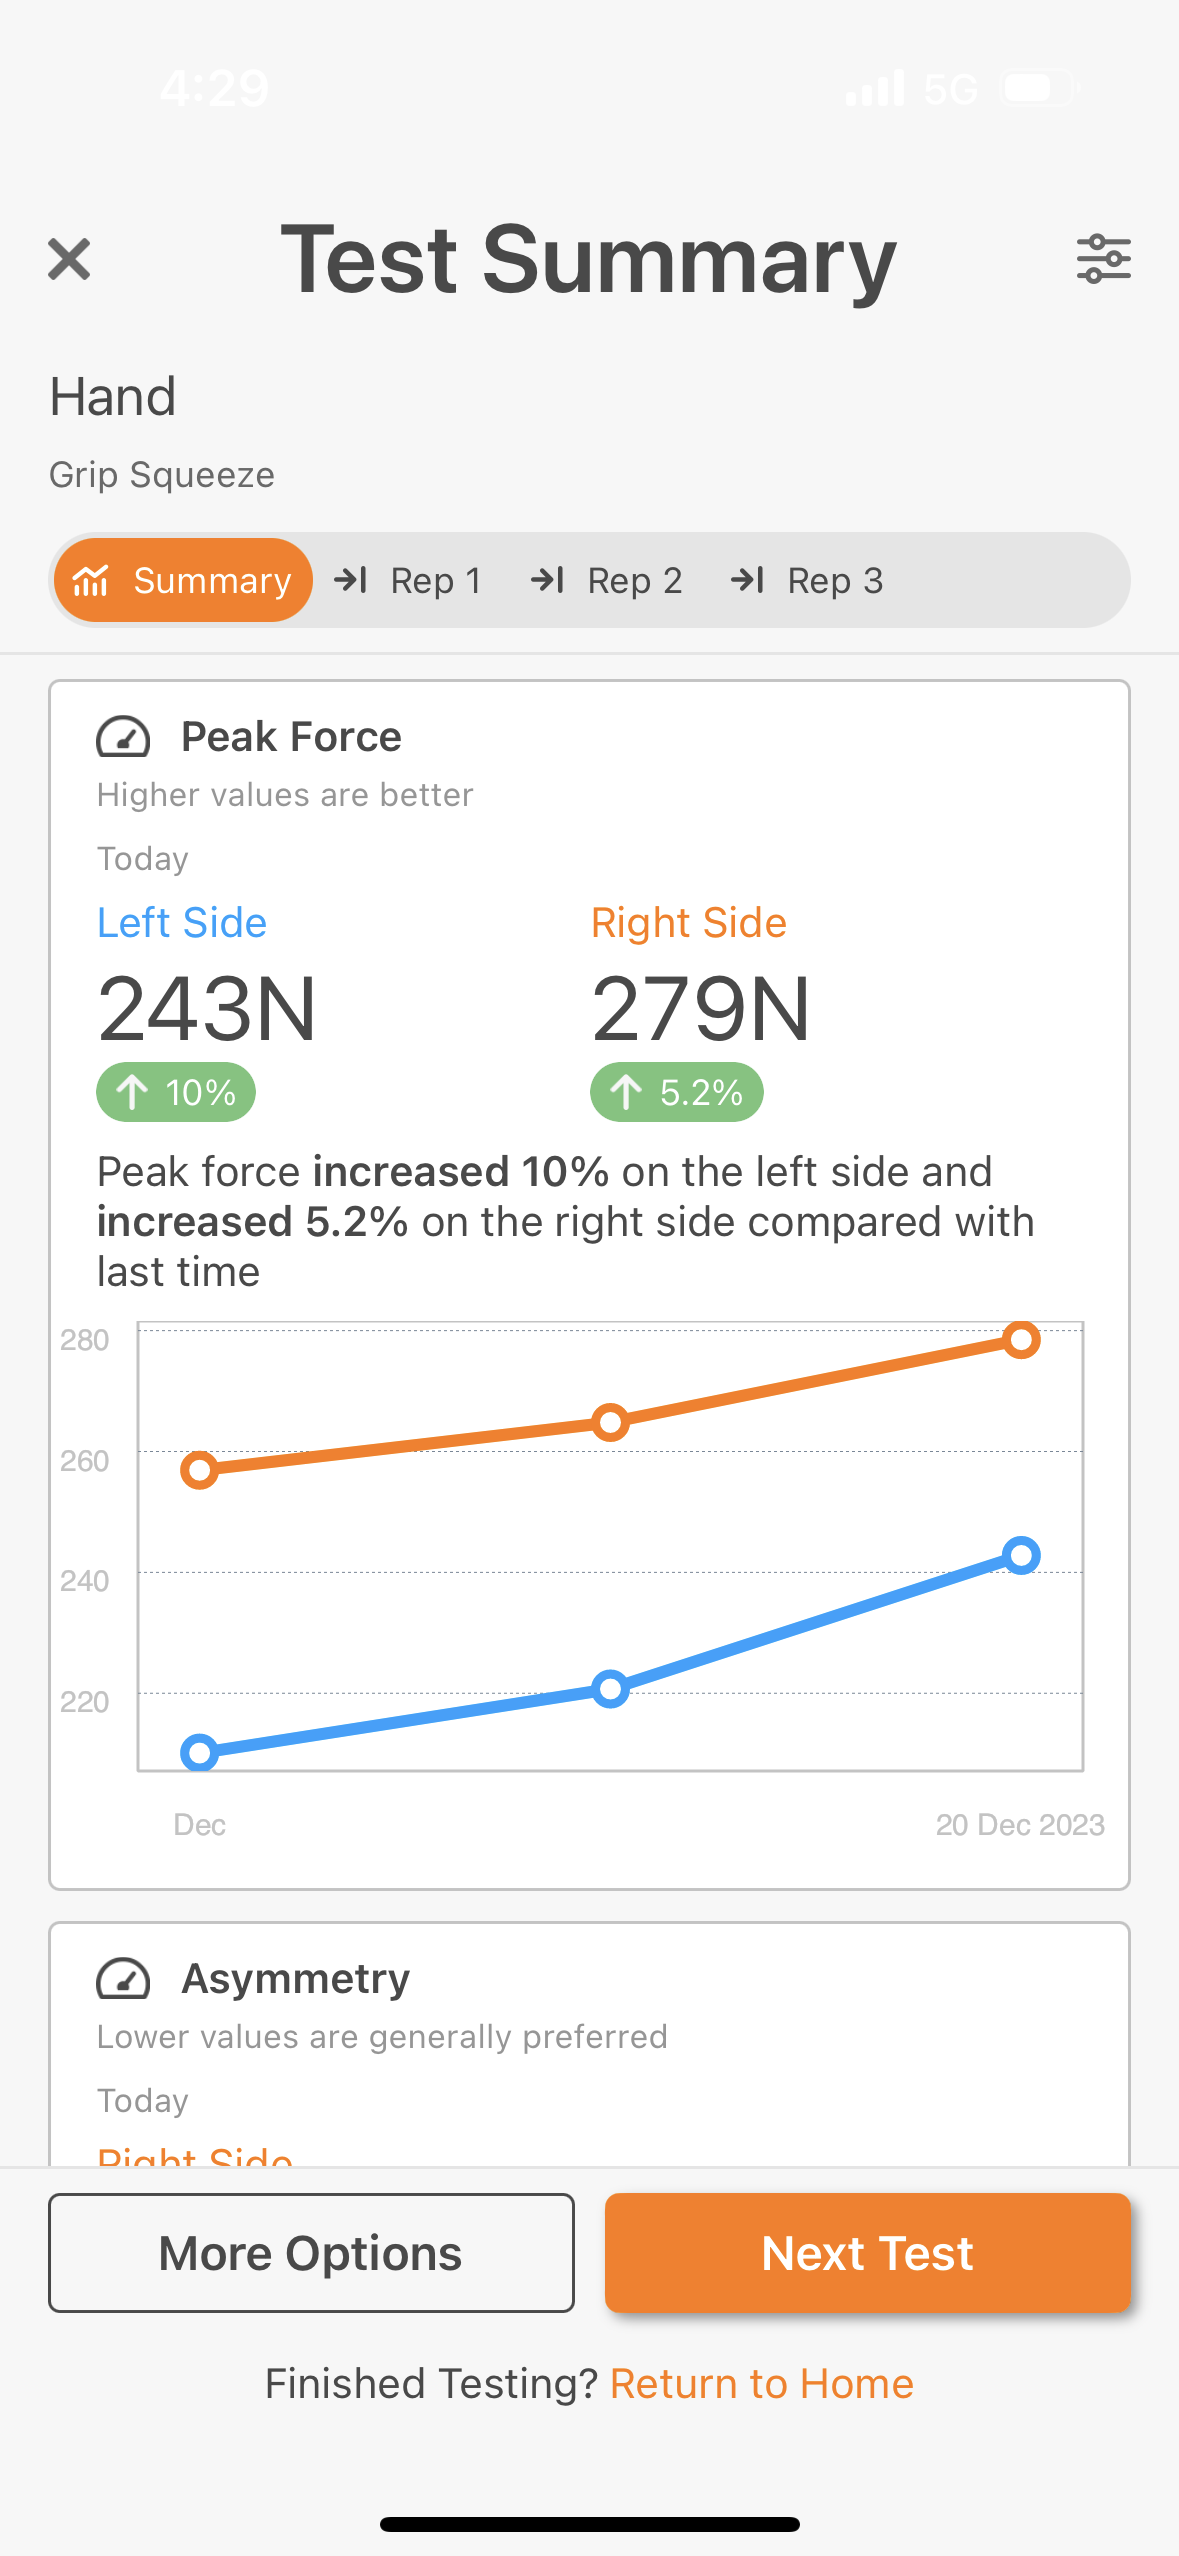Tap the green 10% increase badge
The height and width of the screenshot is (2556, 1179).
coord(175,1093)
